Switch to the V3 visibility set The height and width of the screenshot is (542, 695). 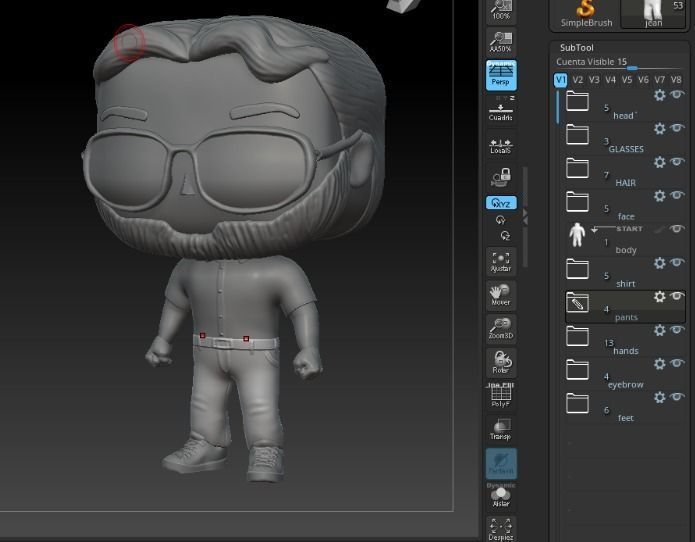pyautogui.click(x=594, y=80)
